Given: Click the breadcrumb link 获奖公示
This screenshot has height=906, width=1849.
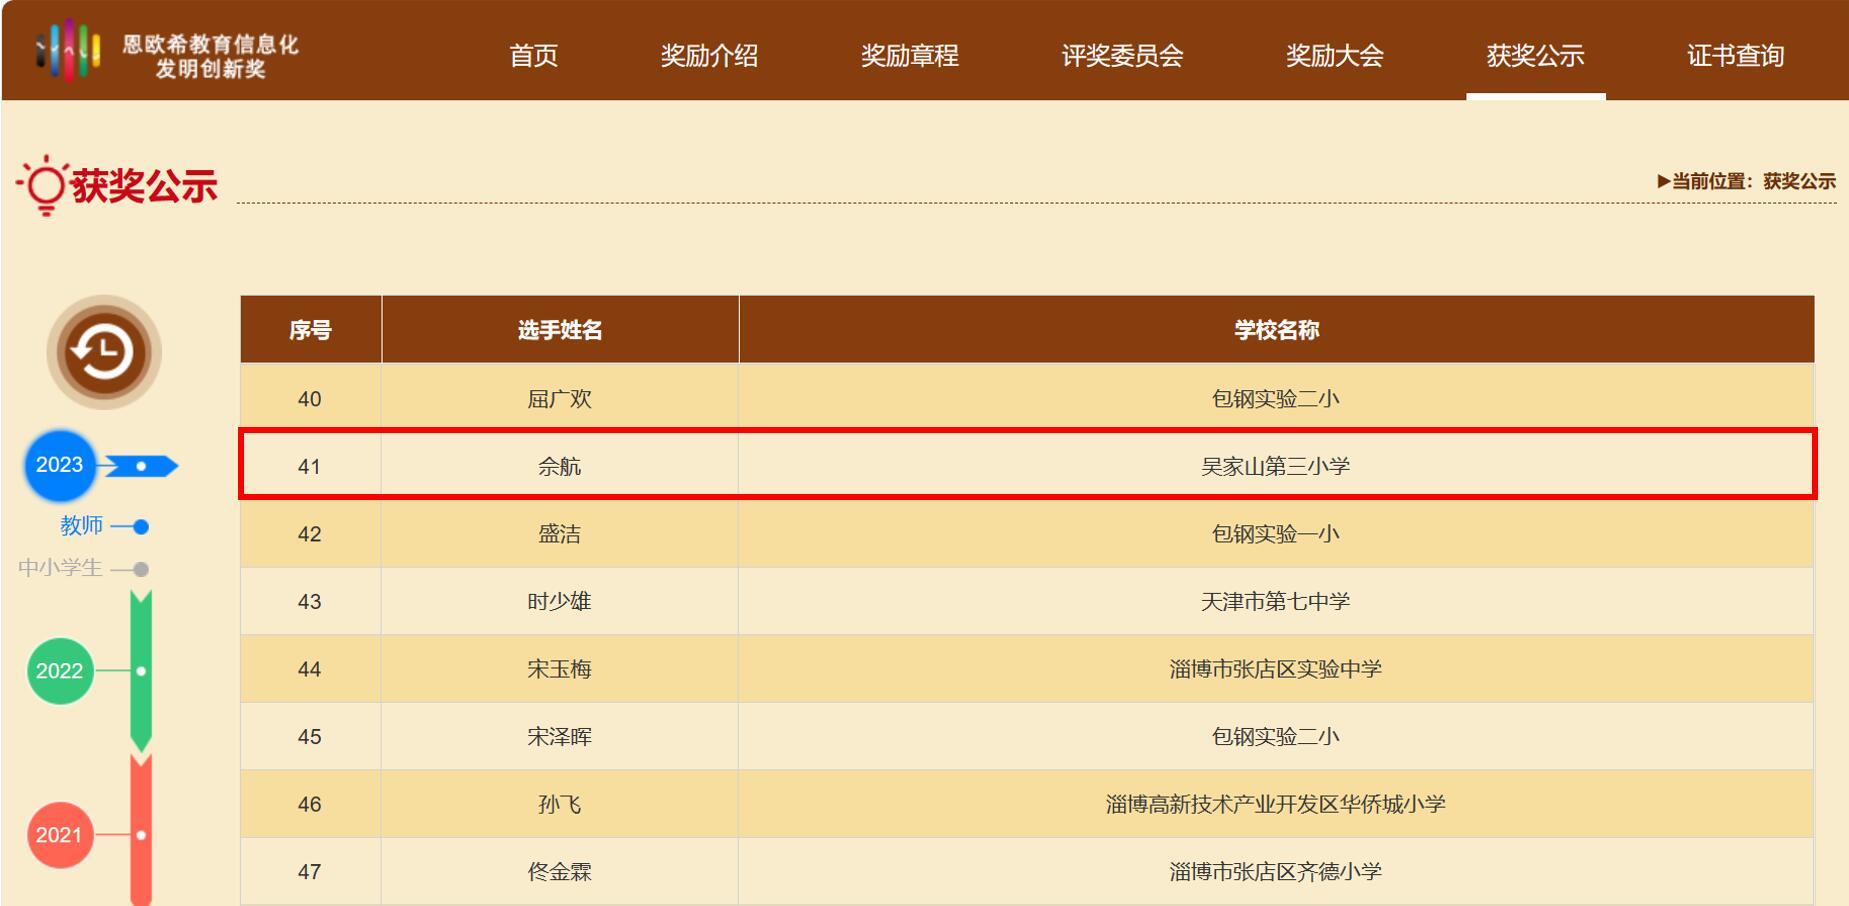Looking at the screenshot, I should (1799, 181).
